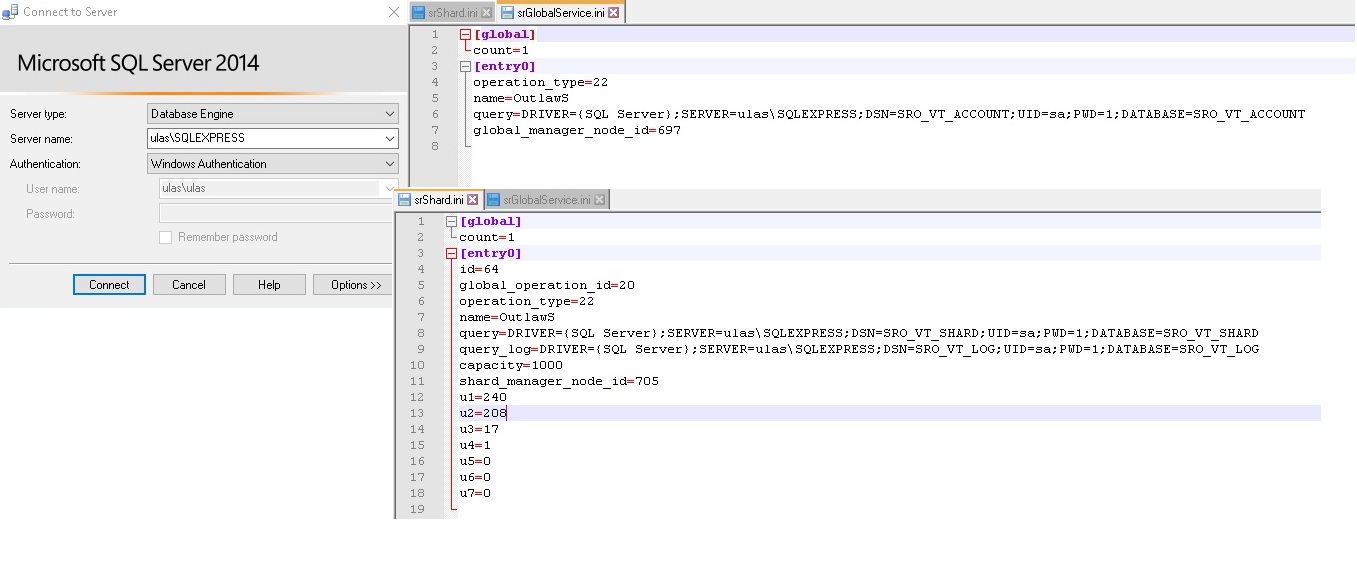Close the greyed srGlobalService.ini tab

(600, 200)
